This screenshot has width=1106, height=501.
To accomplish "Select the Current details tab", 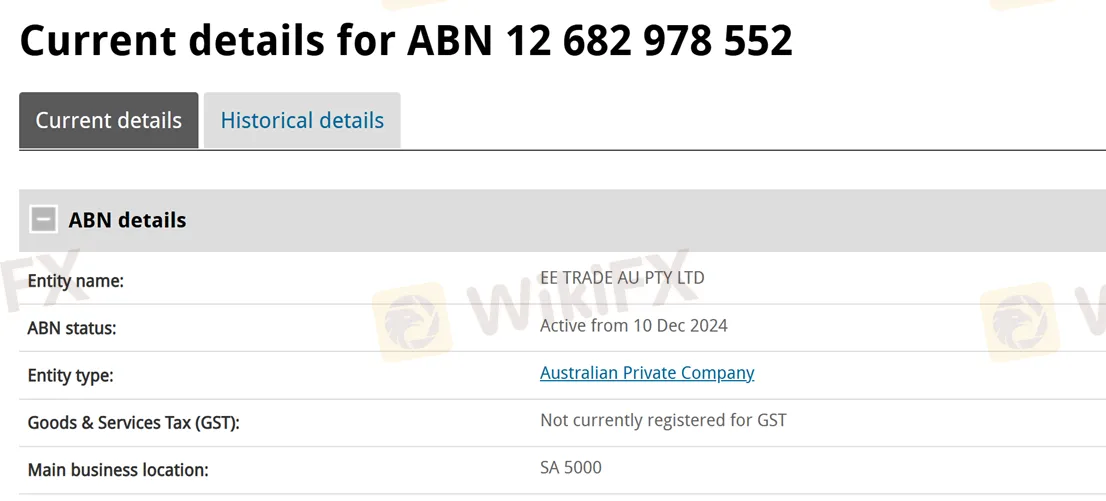I will point(109,120).
